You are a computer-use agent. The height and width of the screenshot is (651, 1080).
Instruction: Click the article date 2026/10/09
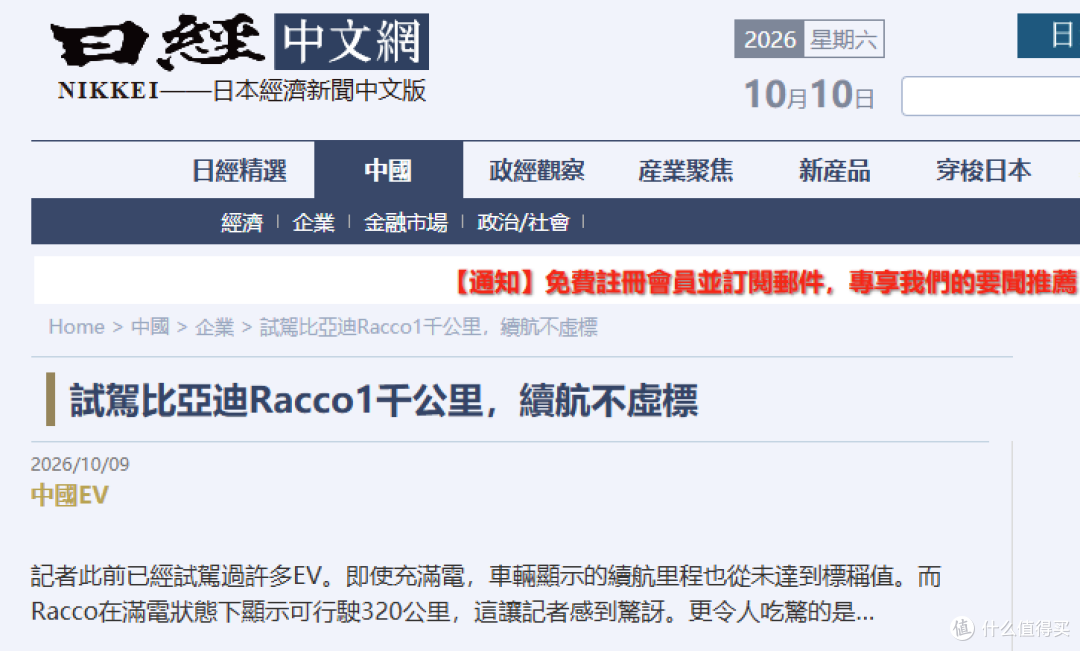pos(80,464)
